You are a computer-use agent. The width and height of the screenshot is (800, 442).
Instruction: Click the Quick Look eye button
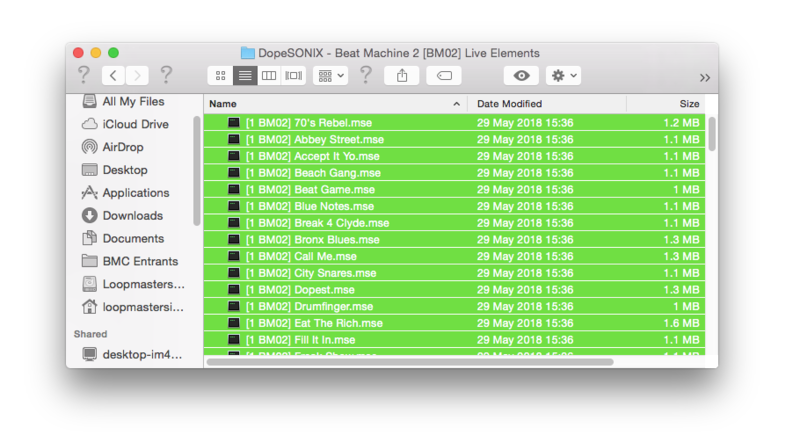(x=522, y=76)
